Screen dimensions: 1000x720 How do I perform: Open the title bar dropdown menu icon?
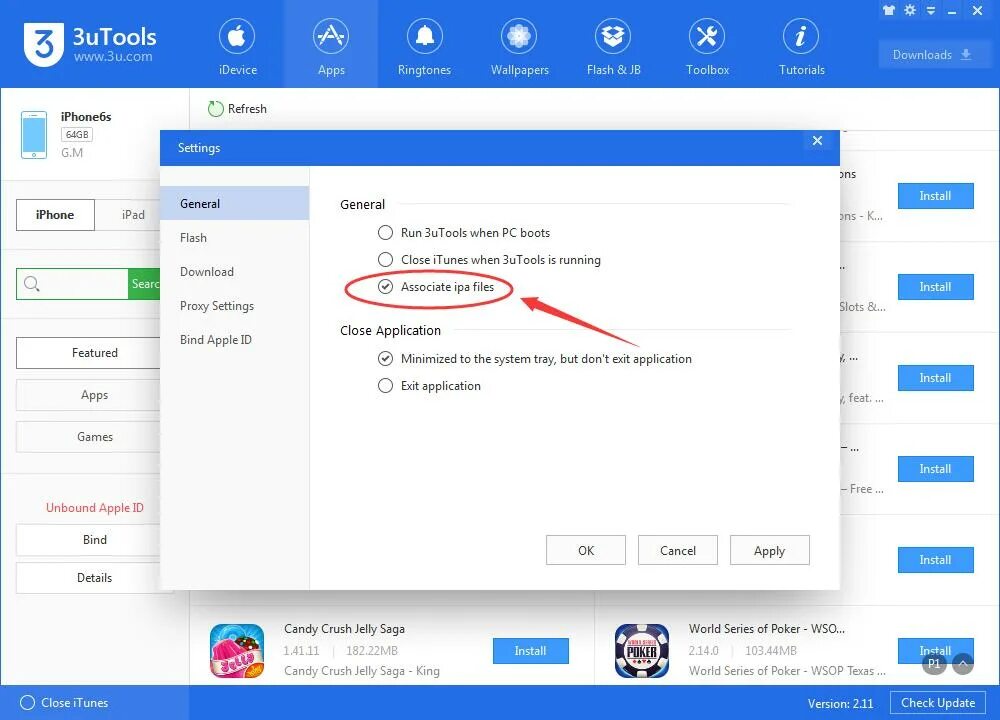(931, 10)
